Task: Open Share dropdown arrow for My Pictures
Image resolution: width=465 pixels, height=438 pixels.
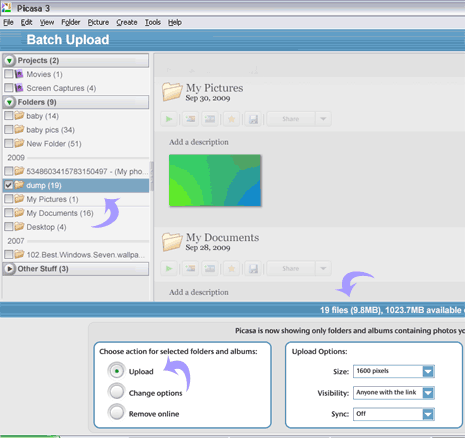Action: [x=323, y=119]
